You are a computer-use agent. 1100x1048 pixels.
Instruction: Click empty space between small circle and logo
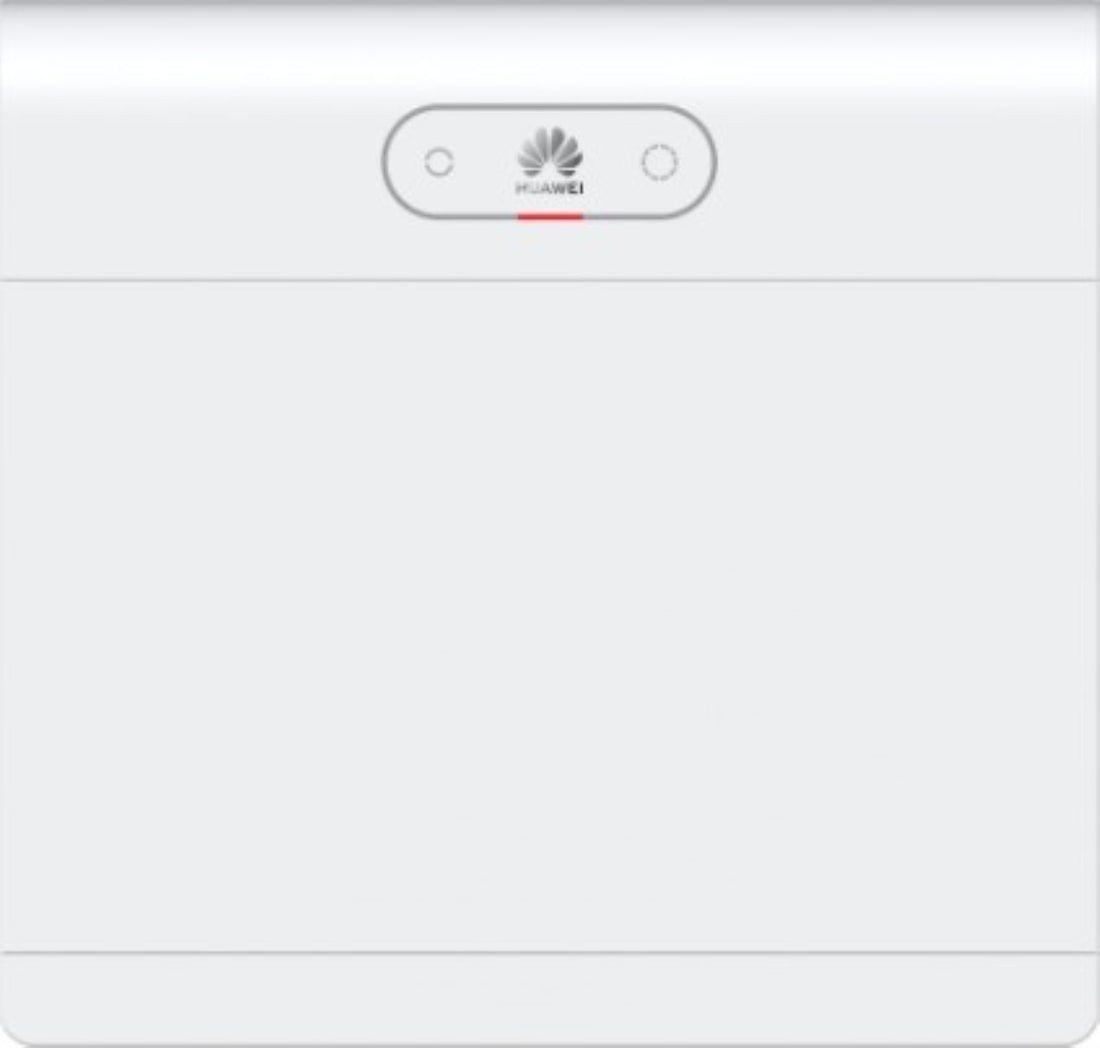click(x=485, y=163)
